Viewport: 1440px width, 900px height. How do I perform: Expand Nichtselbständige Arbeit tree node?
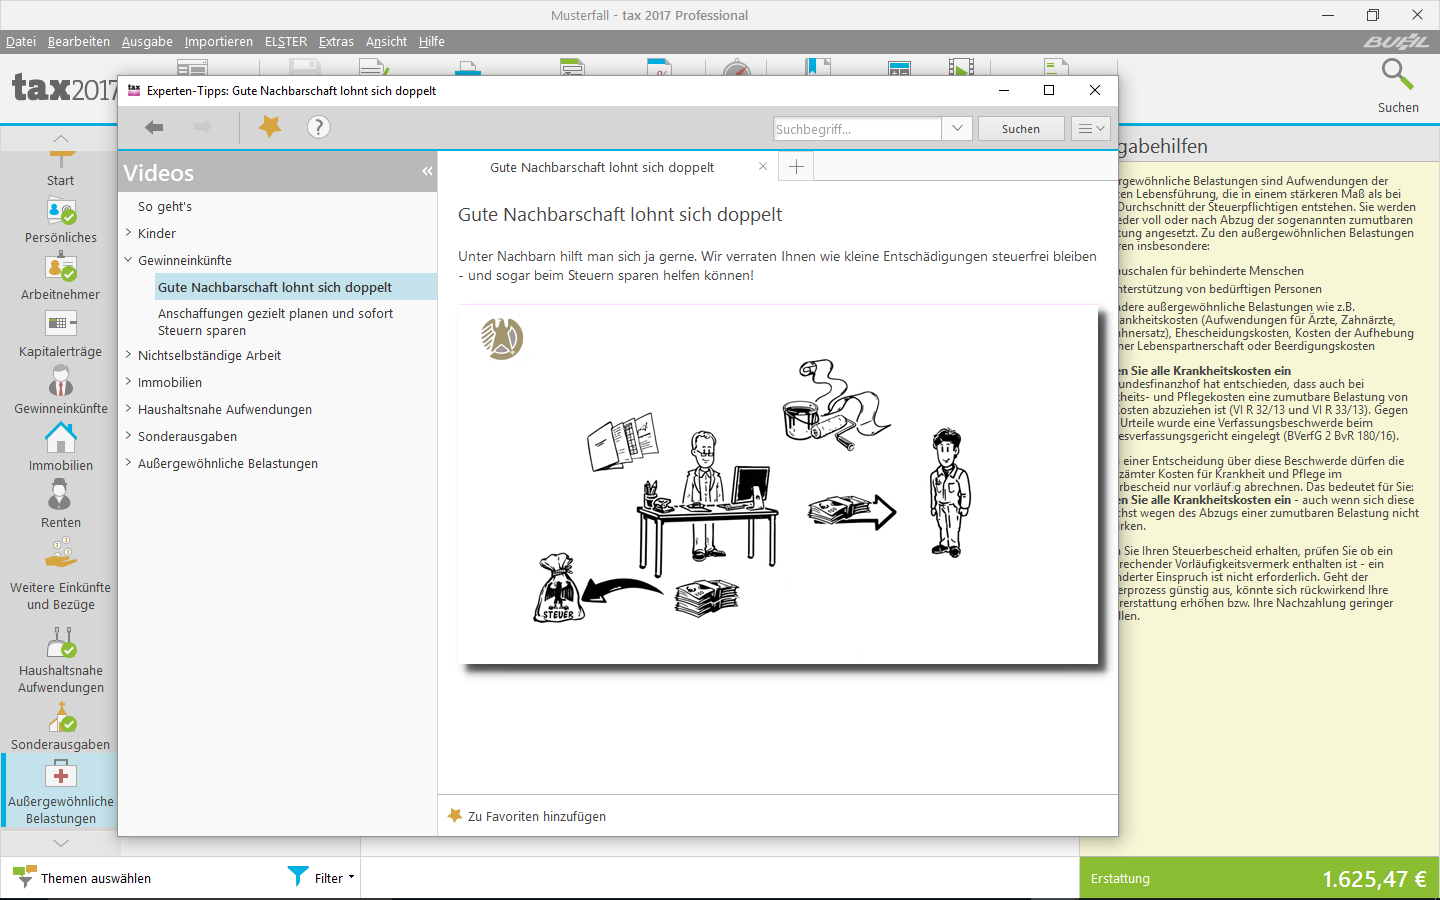[x=129, y=355]
